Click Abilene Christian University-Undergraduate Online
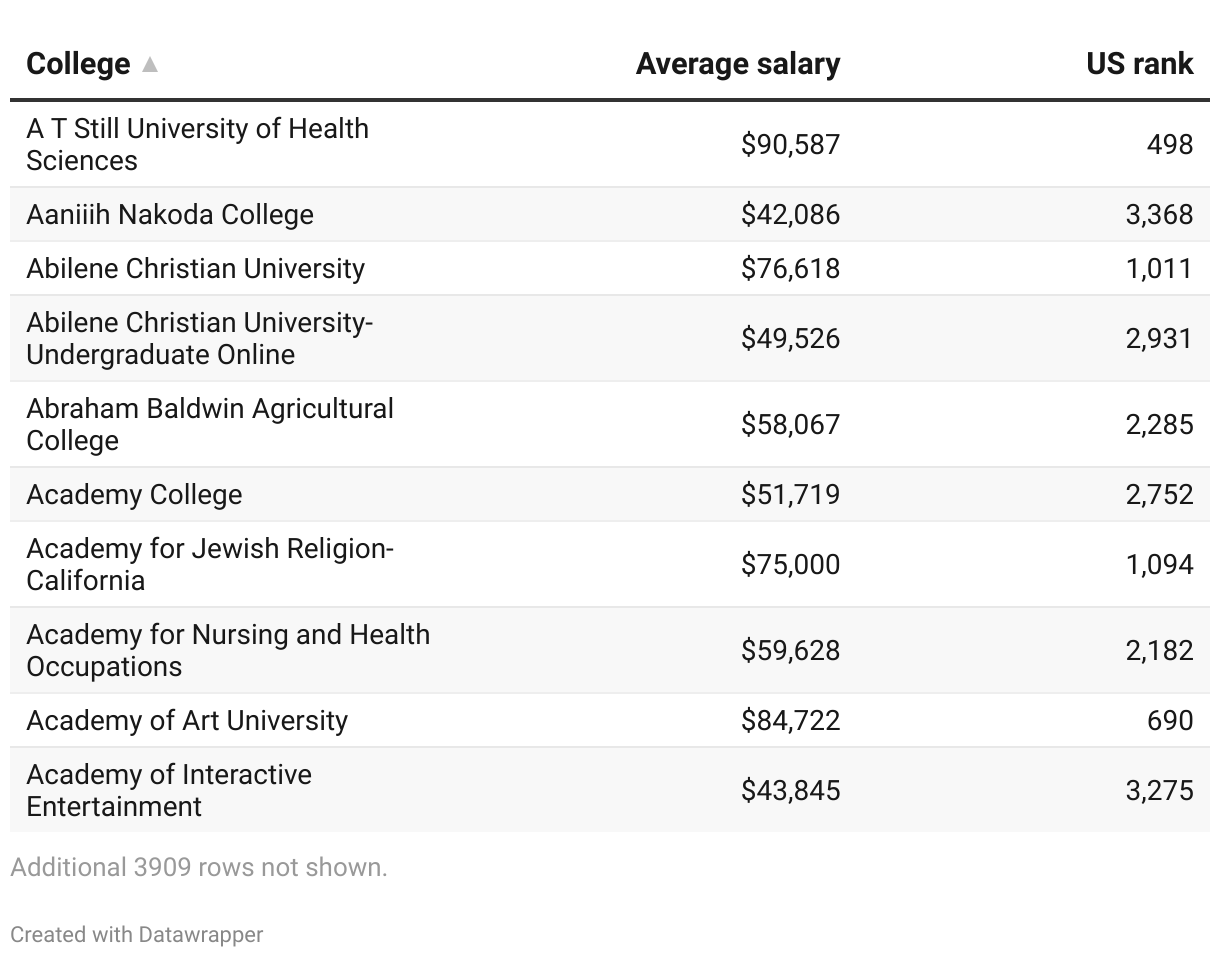The image size is (1220, 958). point(199,338)
